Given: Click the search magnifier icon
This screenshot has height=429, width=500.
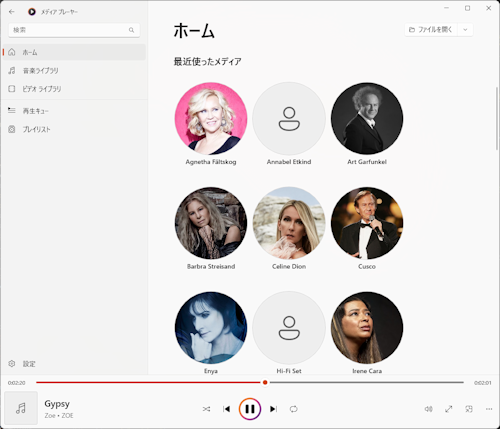Looking at the screenshot, I should pos(131,30).
